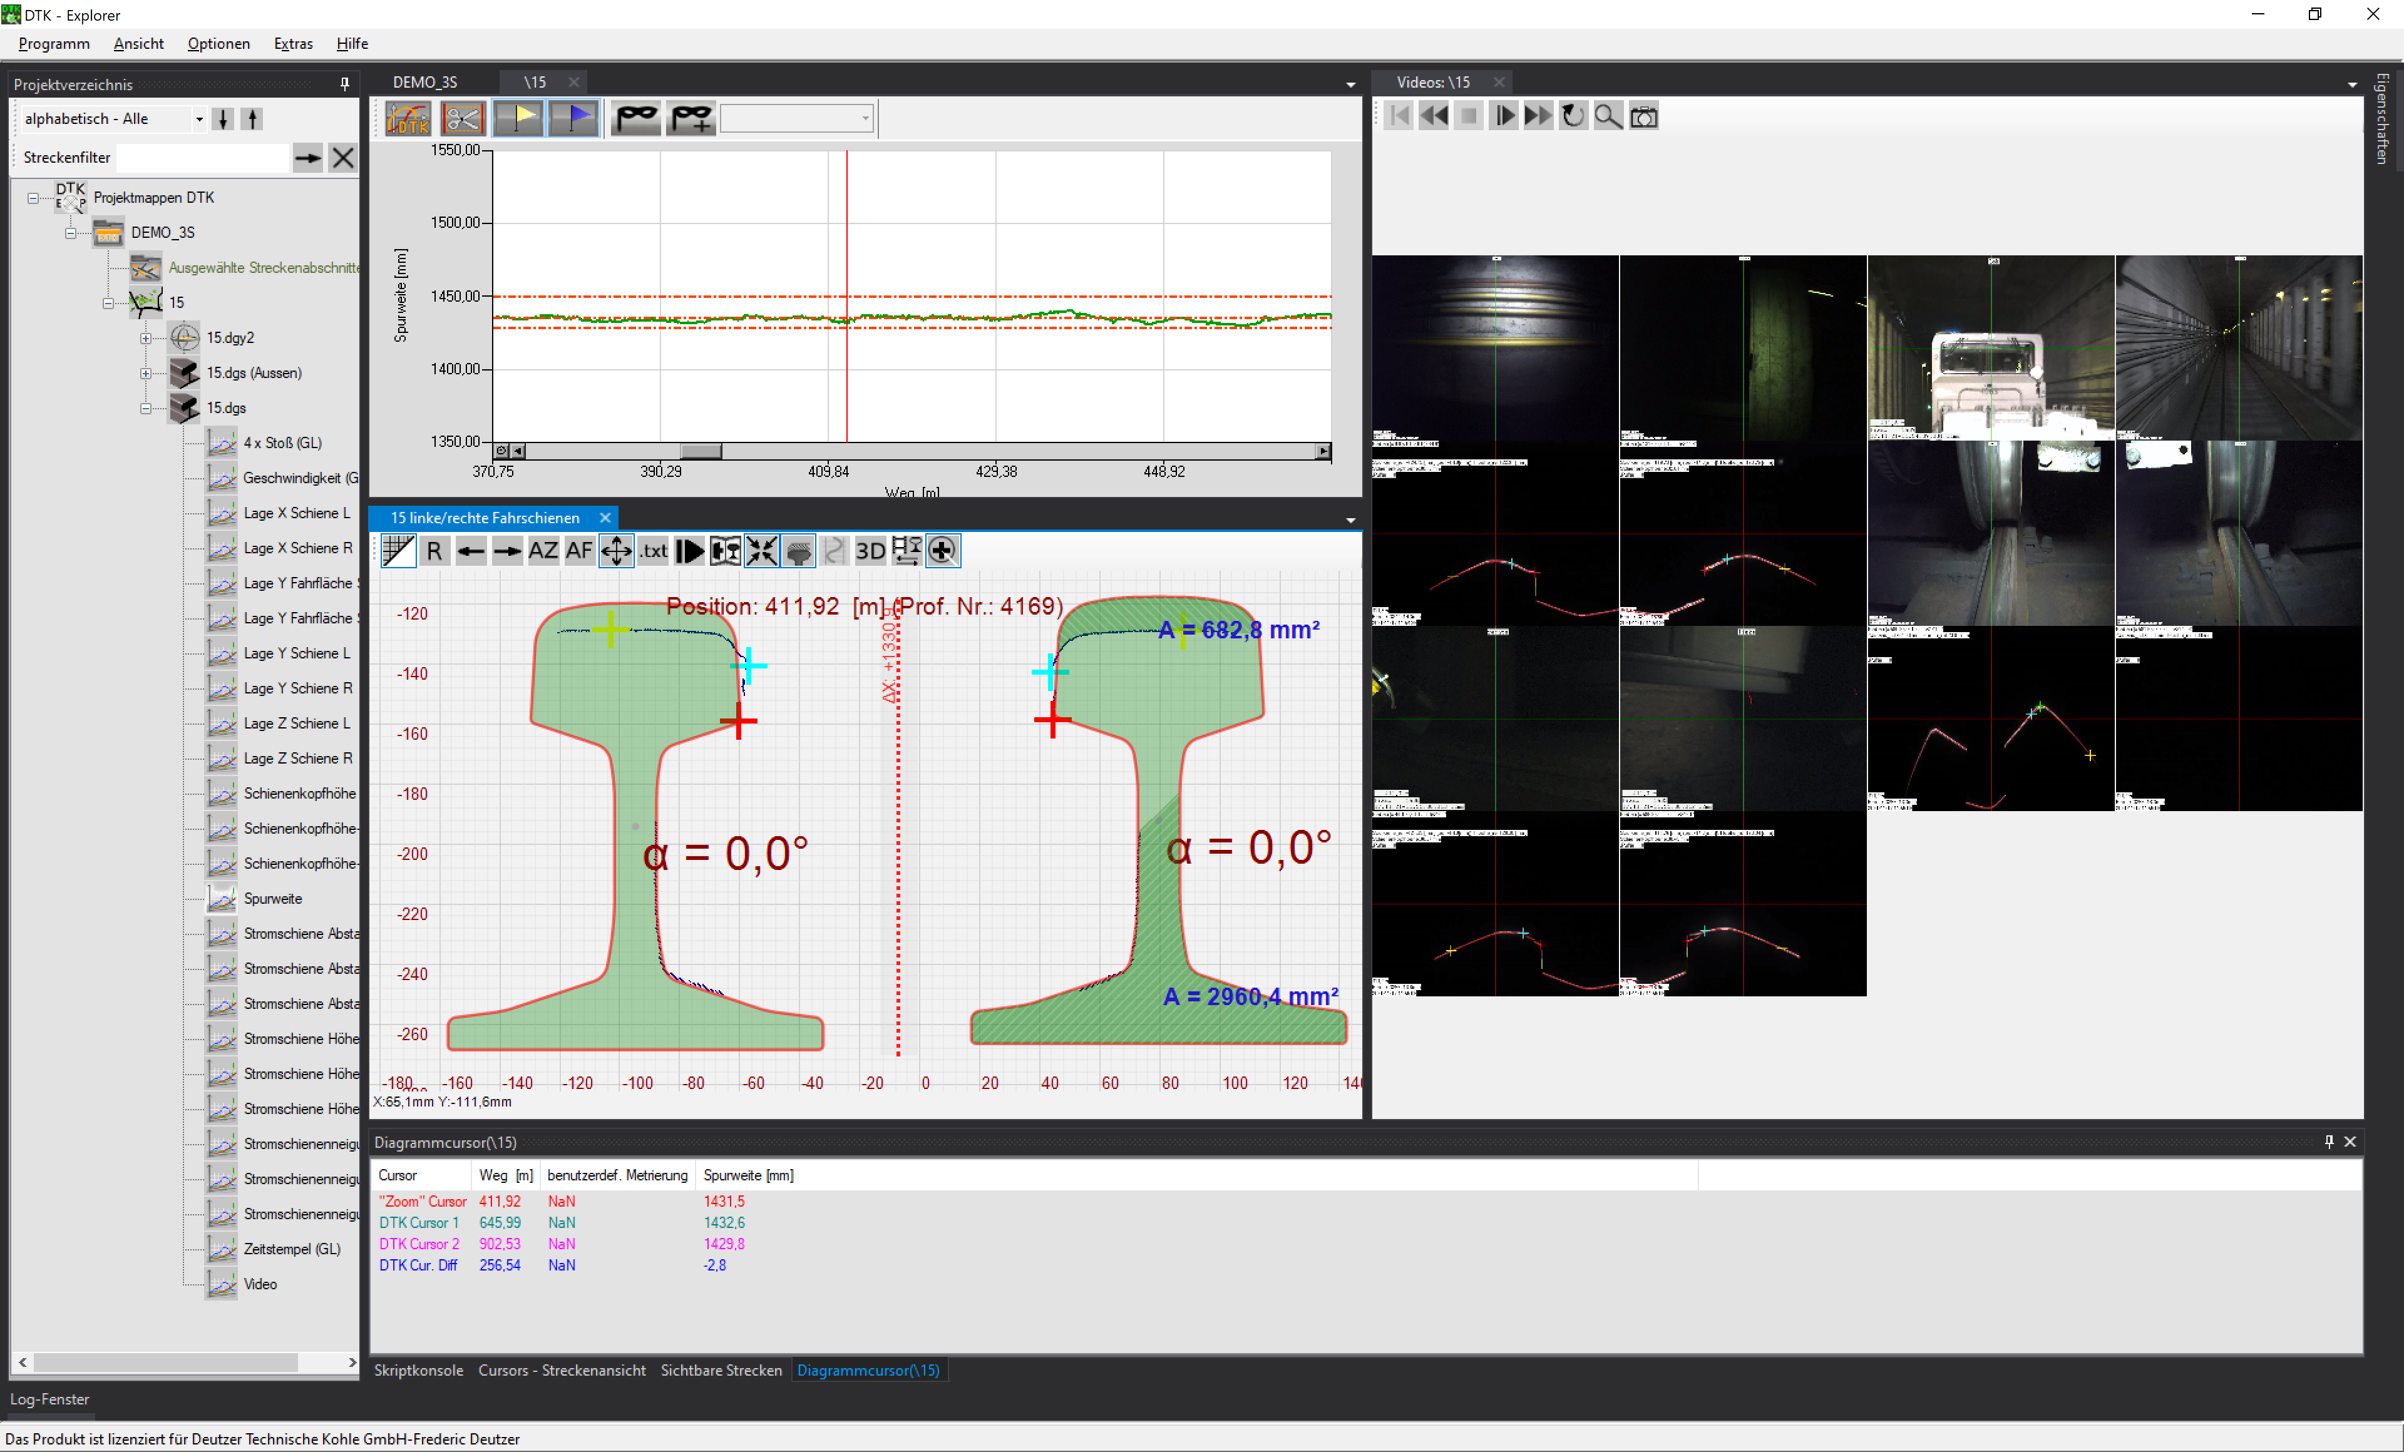
Task: Select Spurweite in the project tree
Action: pos(273,898)
